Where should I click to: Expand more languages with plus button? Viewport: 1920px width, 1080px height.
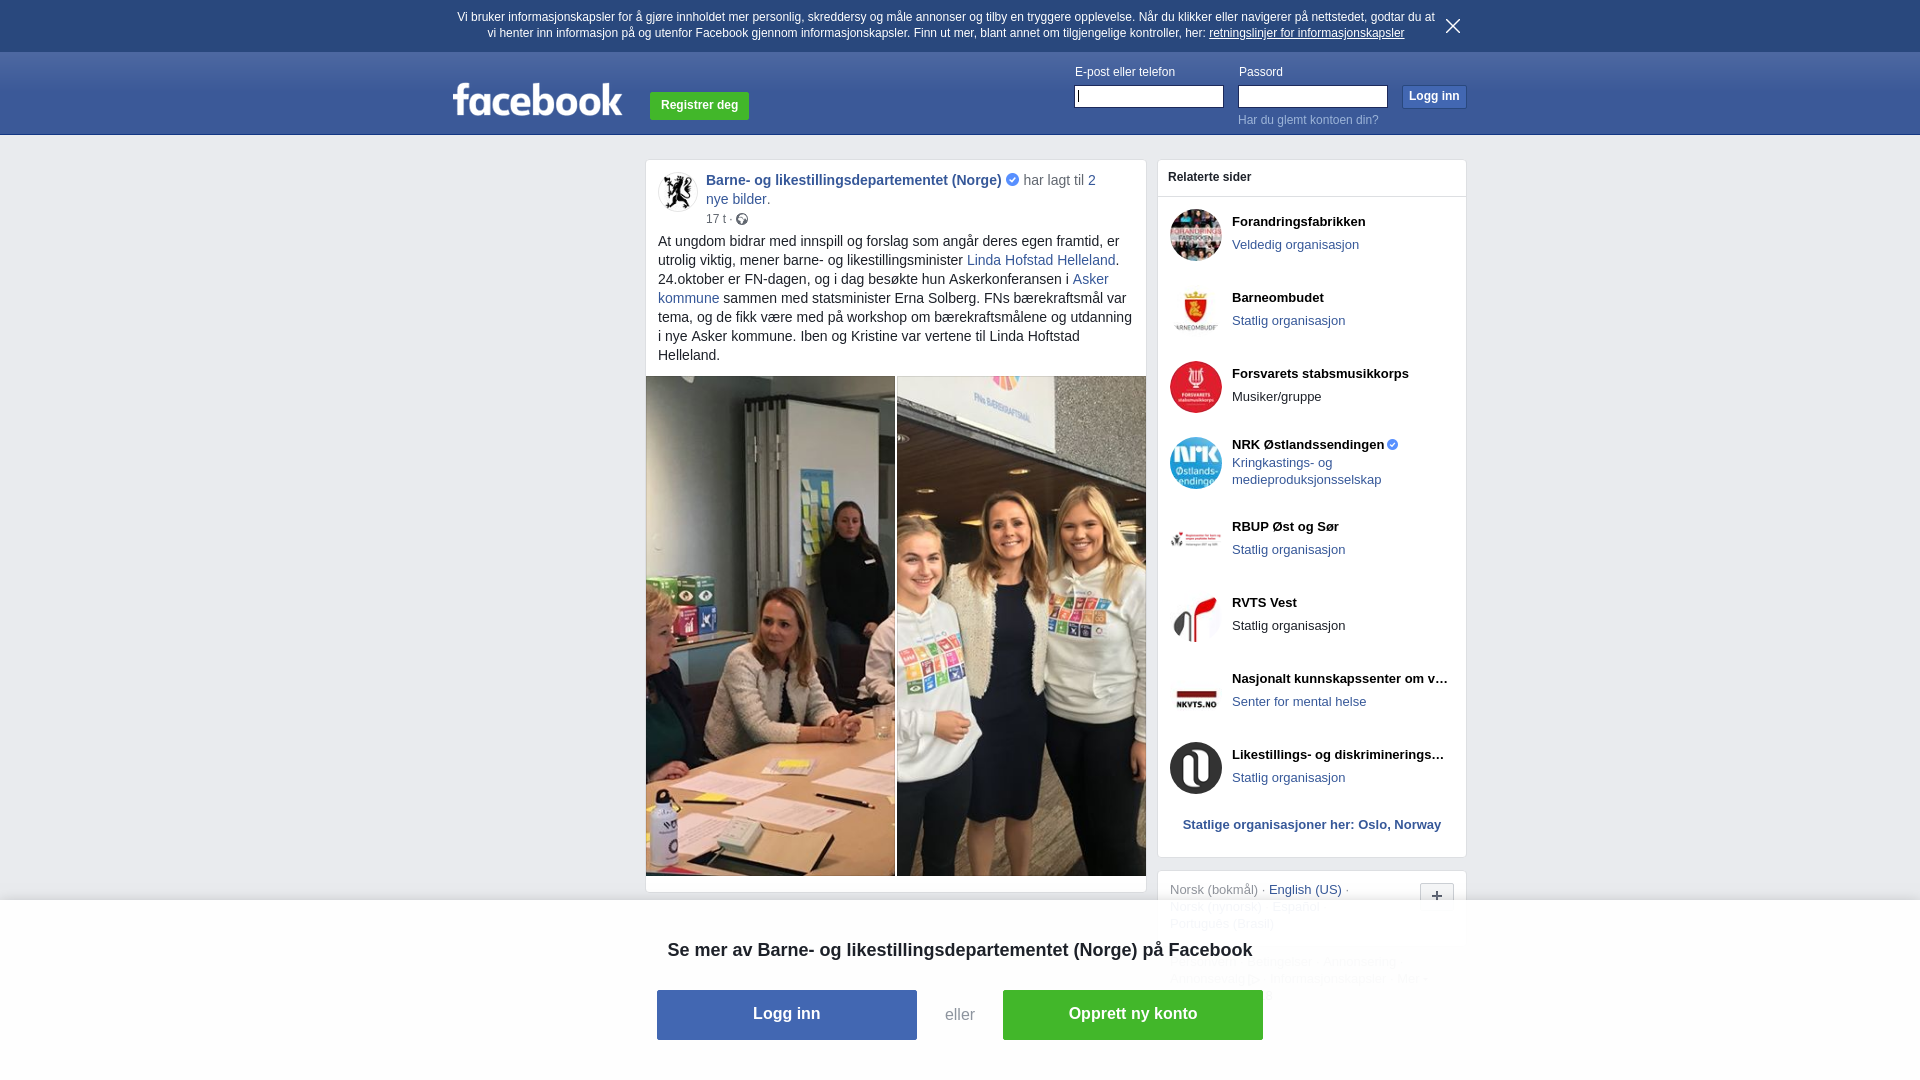point(1437,896)
